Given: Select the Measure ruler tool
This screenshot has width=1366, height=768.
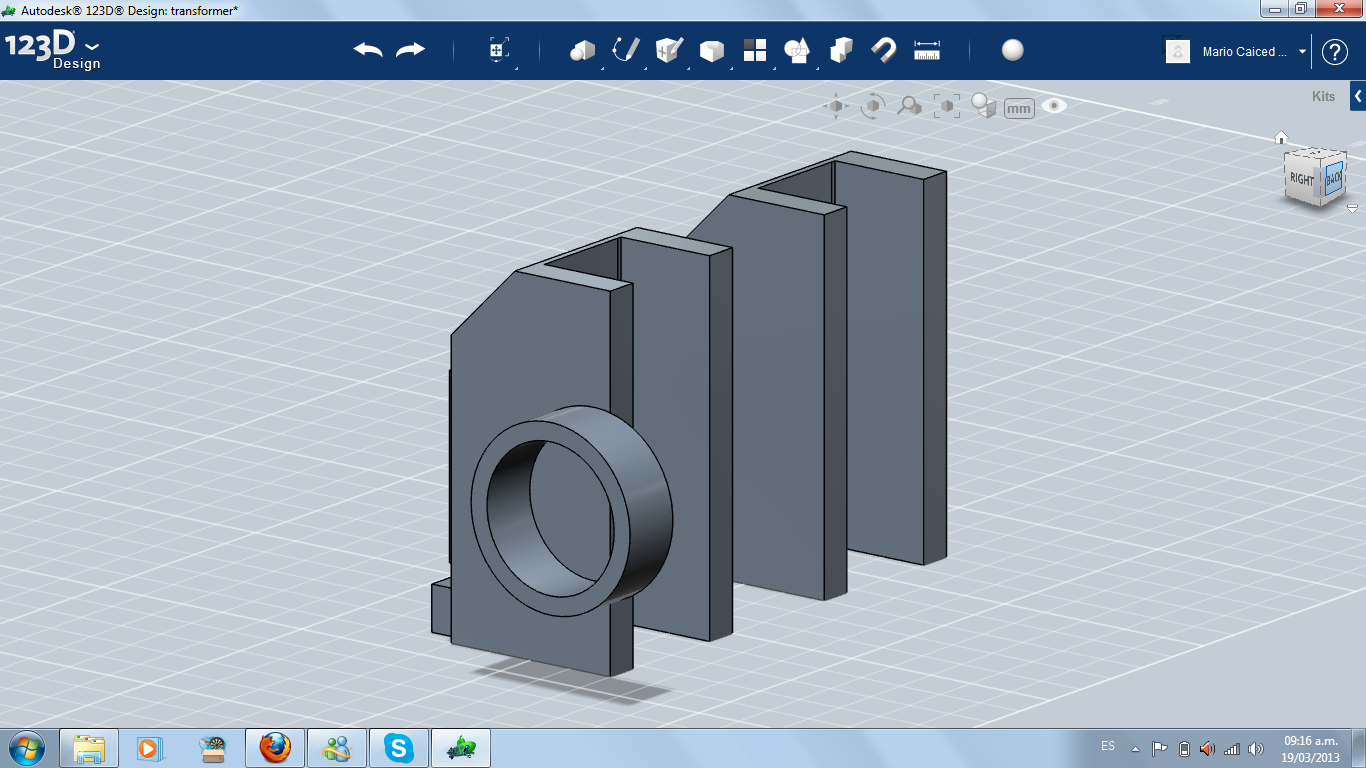Looking at the screenshot, I should point(928,50).
